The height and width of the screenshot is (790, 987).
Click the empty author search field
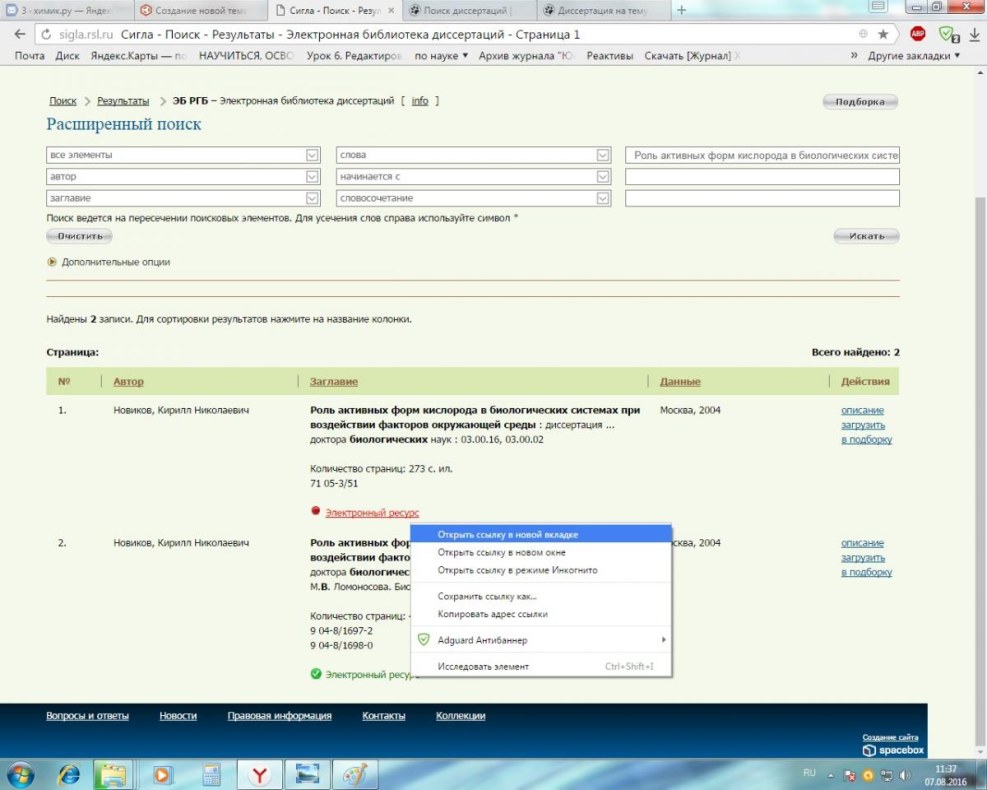point(762,177)
